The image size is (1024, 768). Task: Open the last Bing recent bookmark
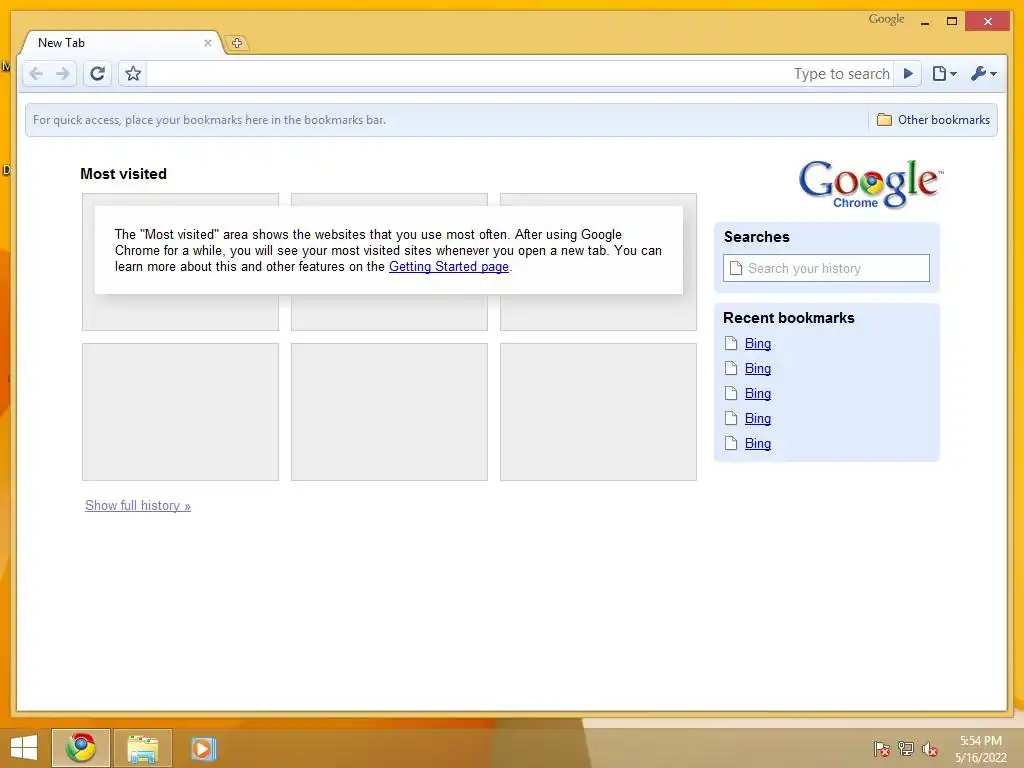pos(758,443)
